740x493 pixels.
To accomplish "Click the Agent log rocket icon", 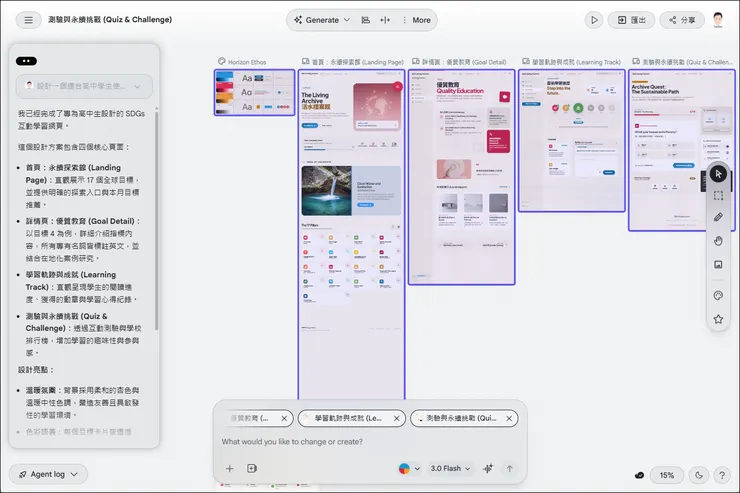I will 23,474.
